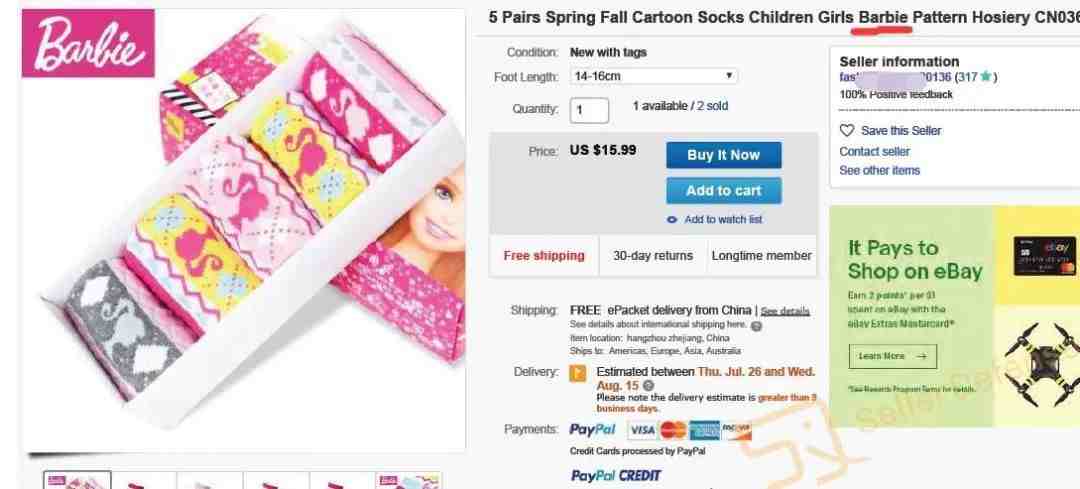The image size is (1080, 489).
Task: Open the Contact seller link
Action: click(x=875, y=151)
